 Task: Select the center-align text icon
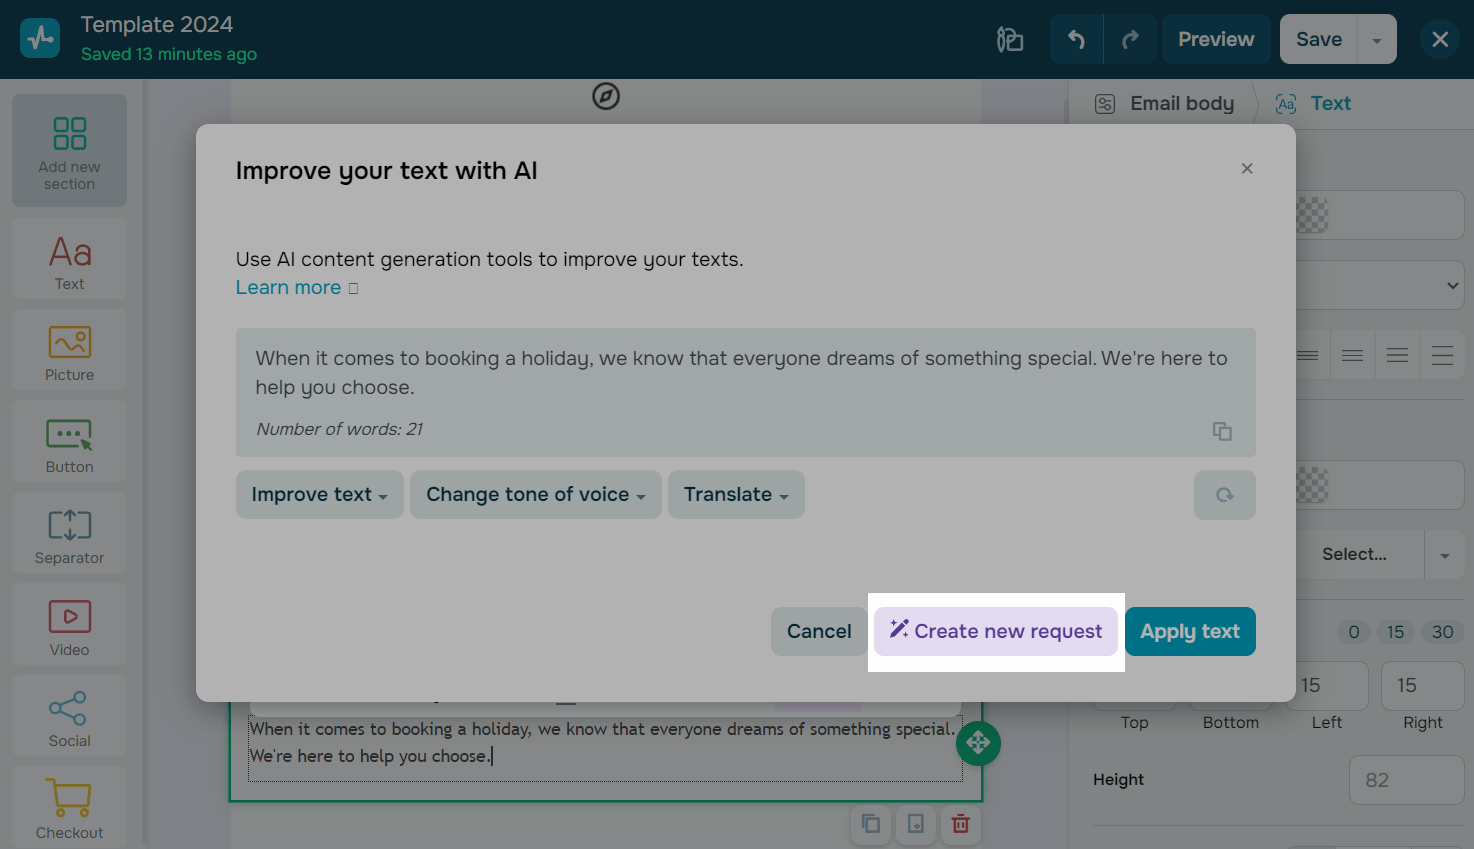pos(1352,355)
